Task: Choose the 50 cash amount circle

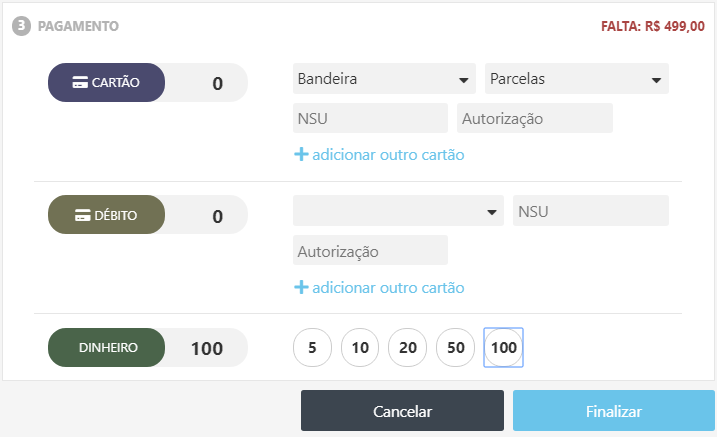Action: 456,348
